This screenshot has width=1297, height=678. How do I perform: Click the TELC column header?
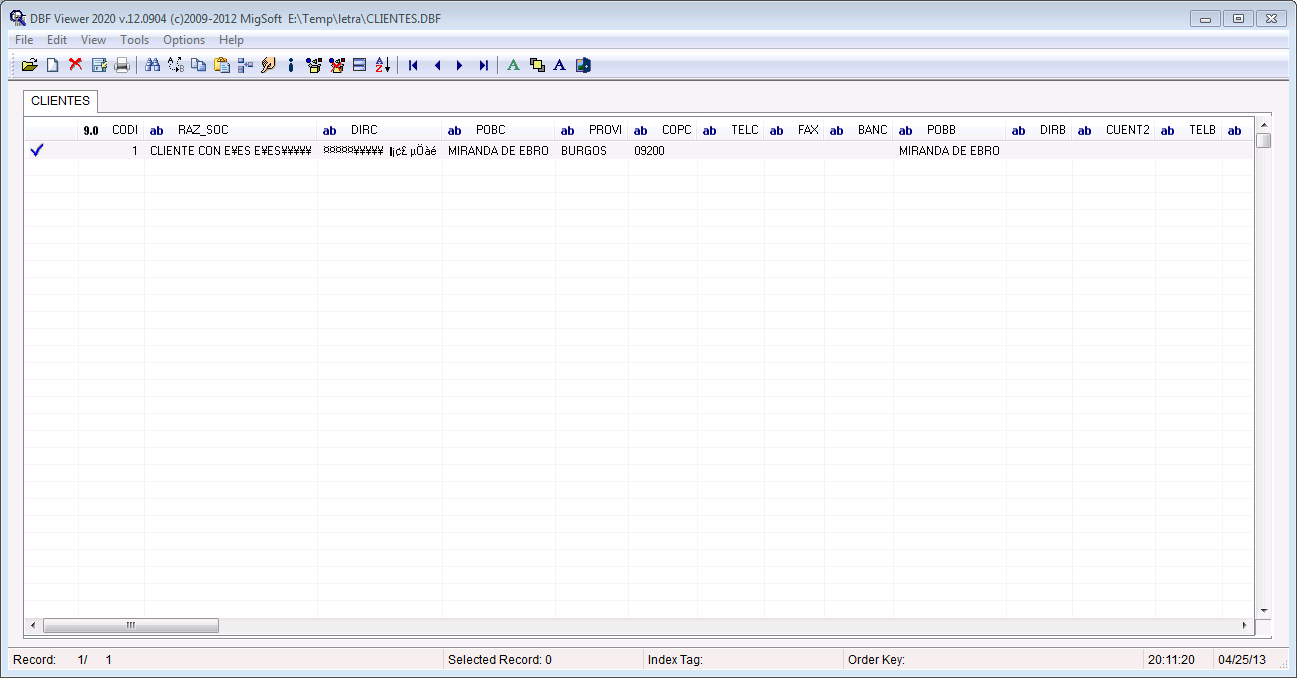tap(731, 130)
